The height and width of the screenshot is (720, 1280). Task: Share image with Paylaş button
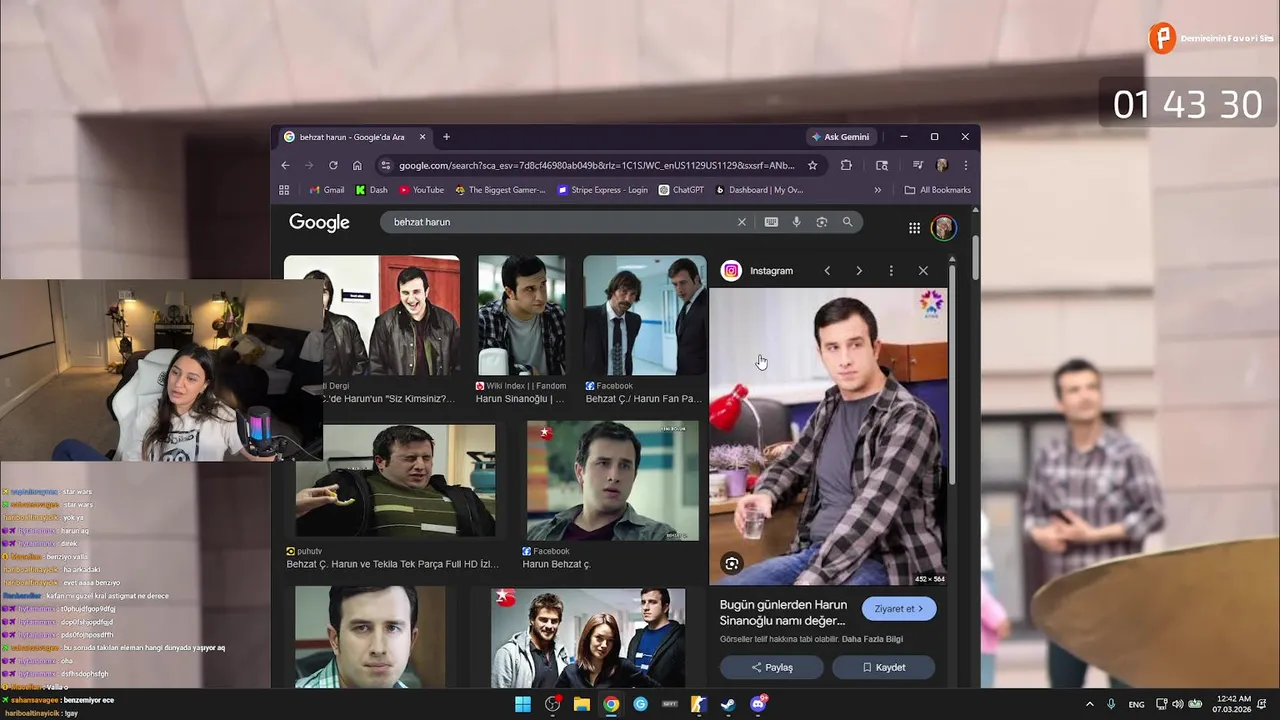[772, 667]
